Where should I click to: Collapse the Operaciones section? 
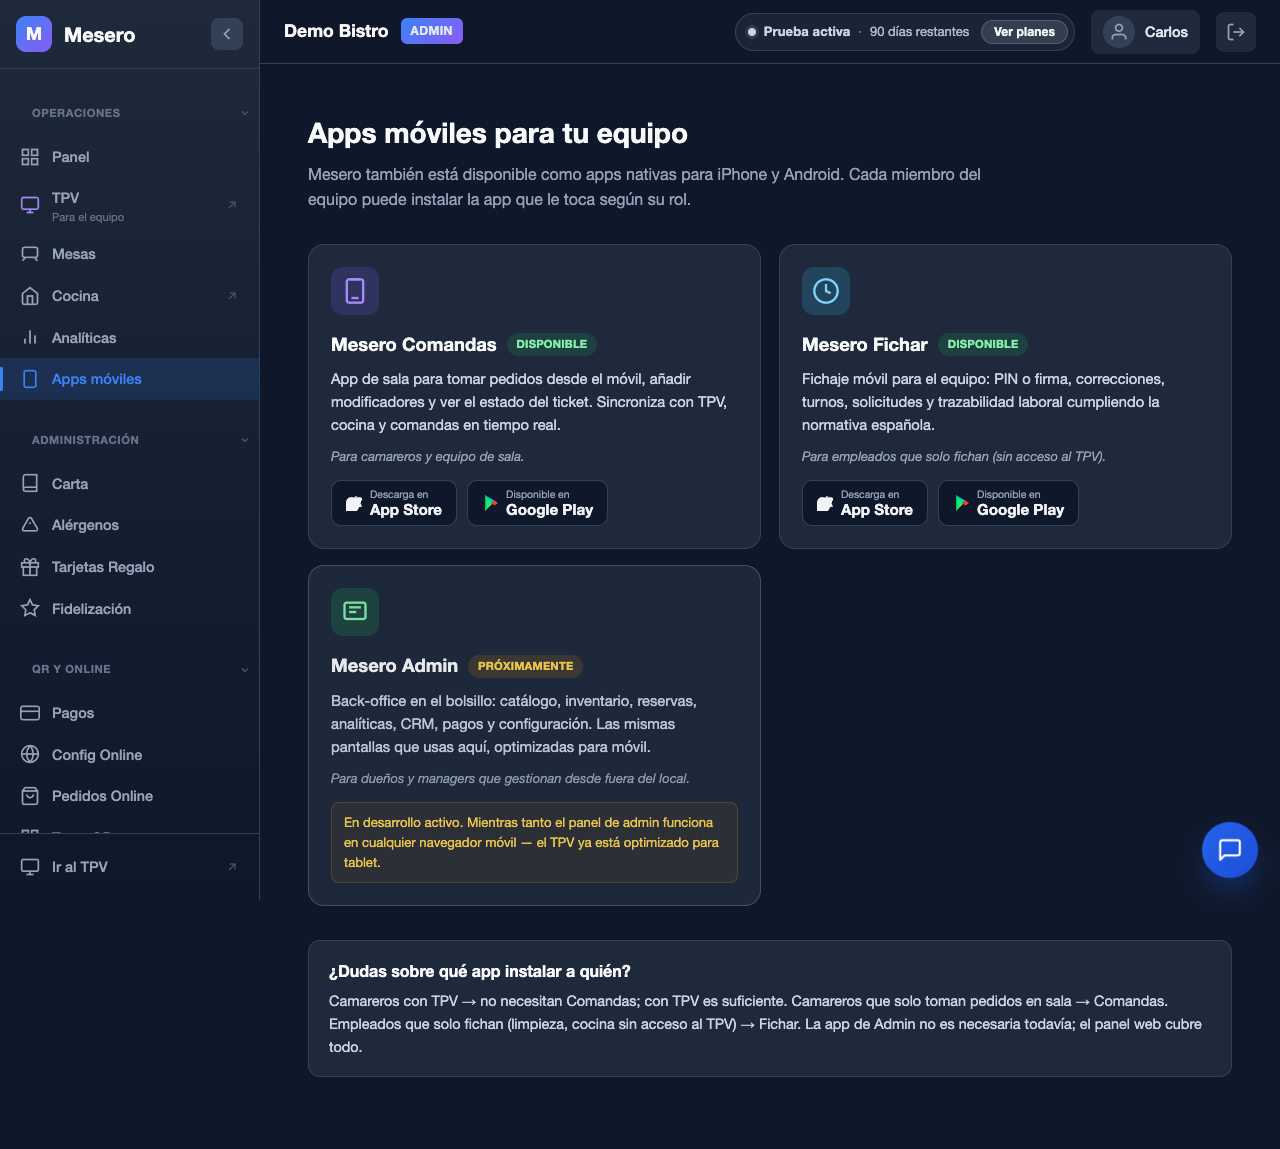point(245,113)
